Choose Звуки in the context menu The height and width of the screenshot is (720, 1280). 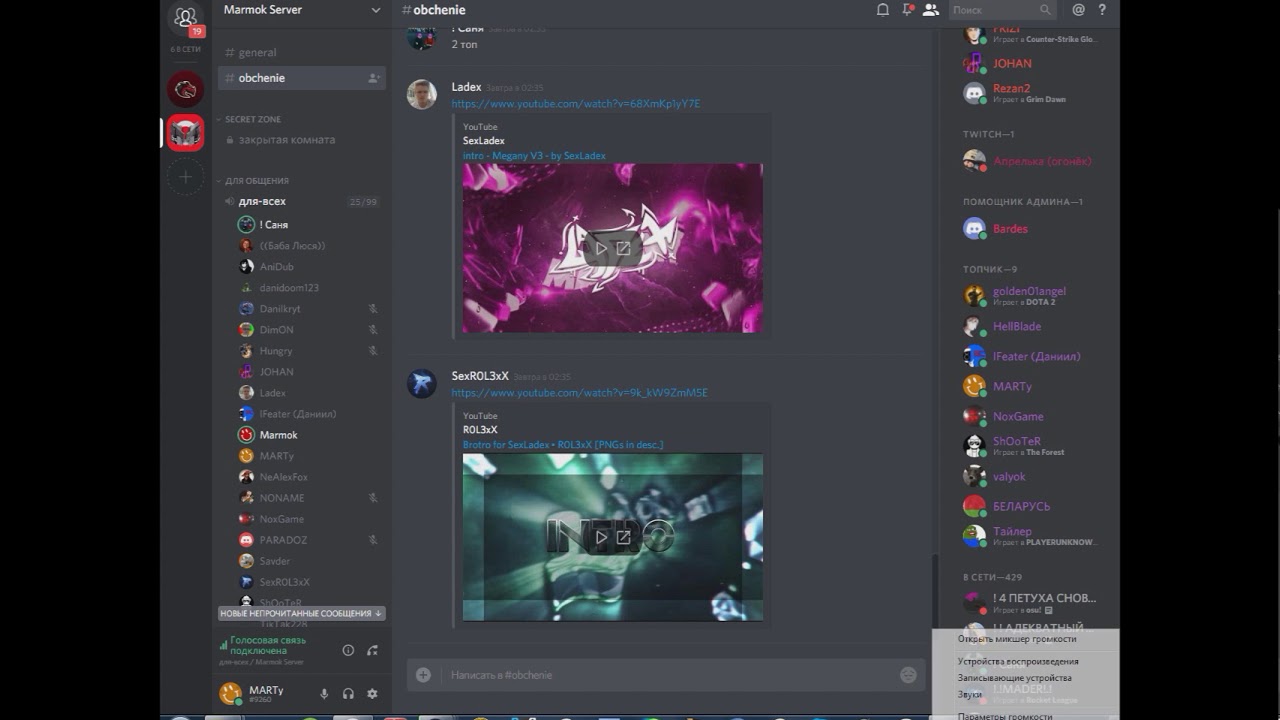coord(970,694)
